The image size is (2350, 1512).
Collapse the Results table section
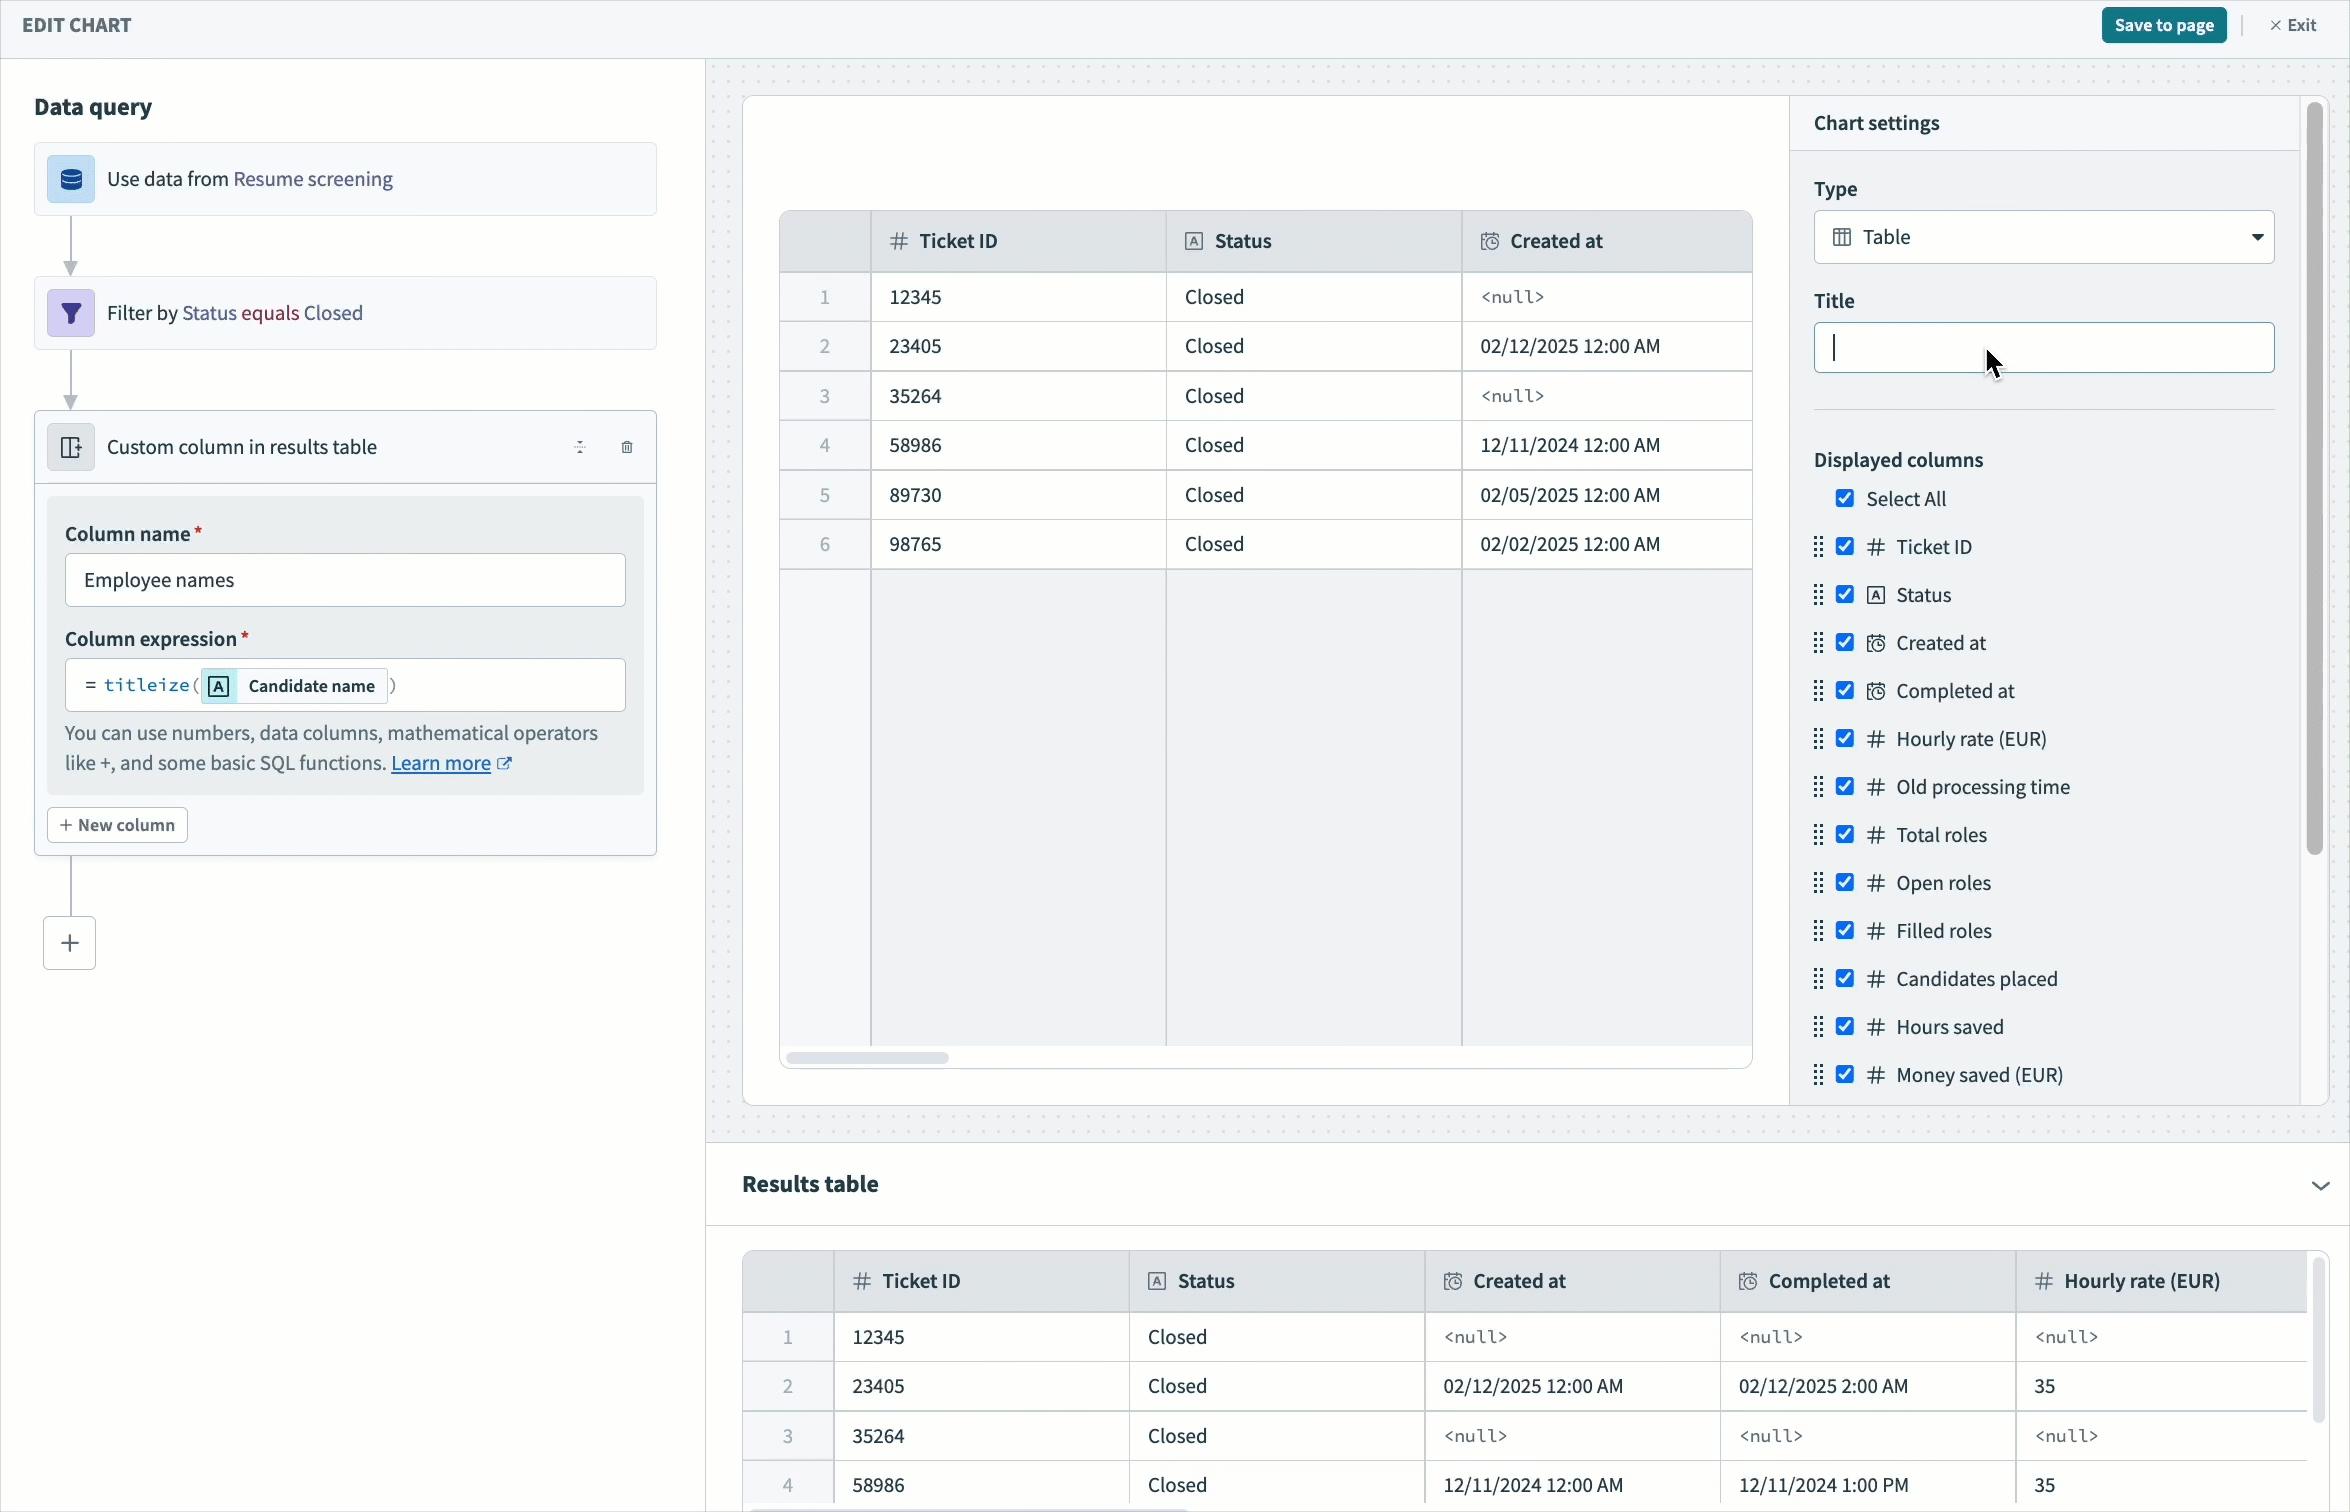tap(2321, 1185)
